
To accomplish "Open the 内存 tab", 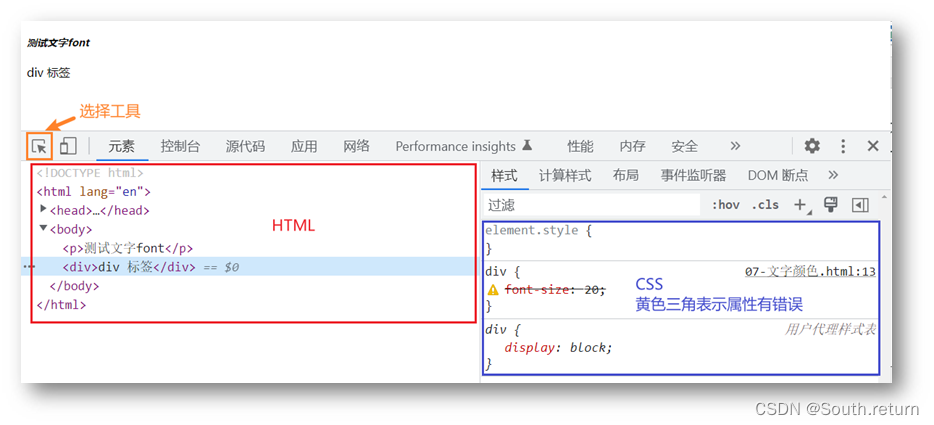I will [632, 147].
